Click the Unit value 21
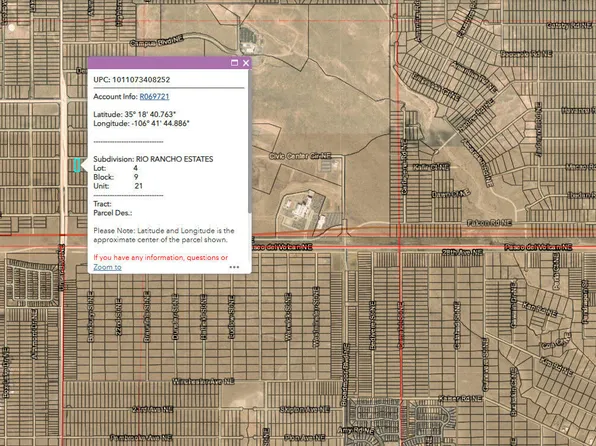The height and width of the screenshot is (446, 596). [x=138, y=186]
